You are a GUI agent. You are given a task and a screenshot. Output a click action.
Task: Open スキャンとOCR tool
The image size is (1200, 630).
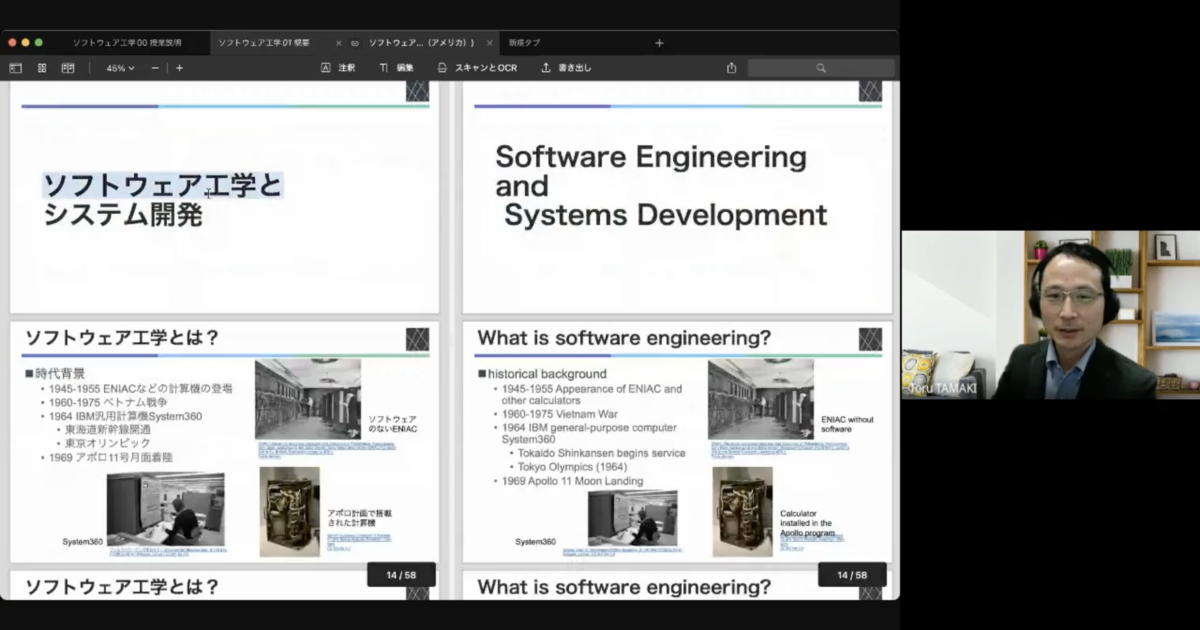click(477, 68)
